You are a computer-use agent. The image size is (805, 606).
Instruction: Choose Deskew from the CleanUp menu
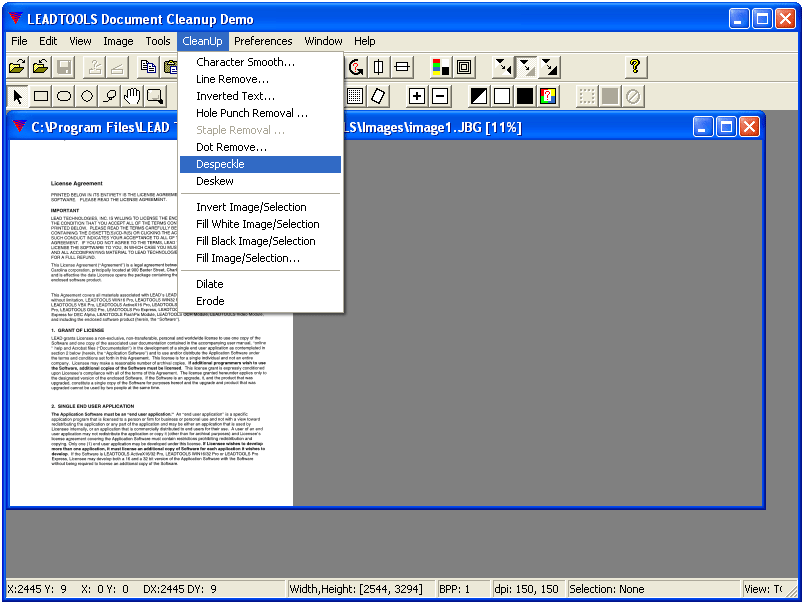260,181
